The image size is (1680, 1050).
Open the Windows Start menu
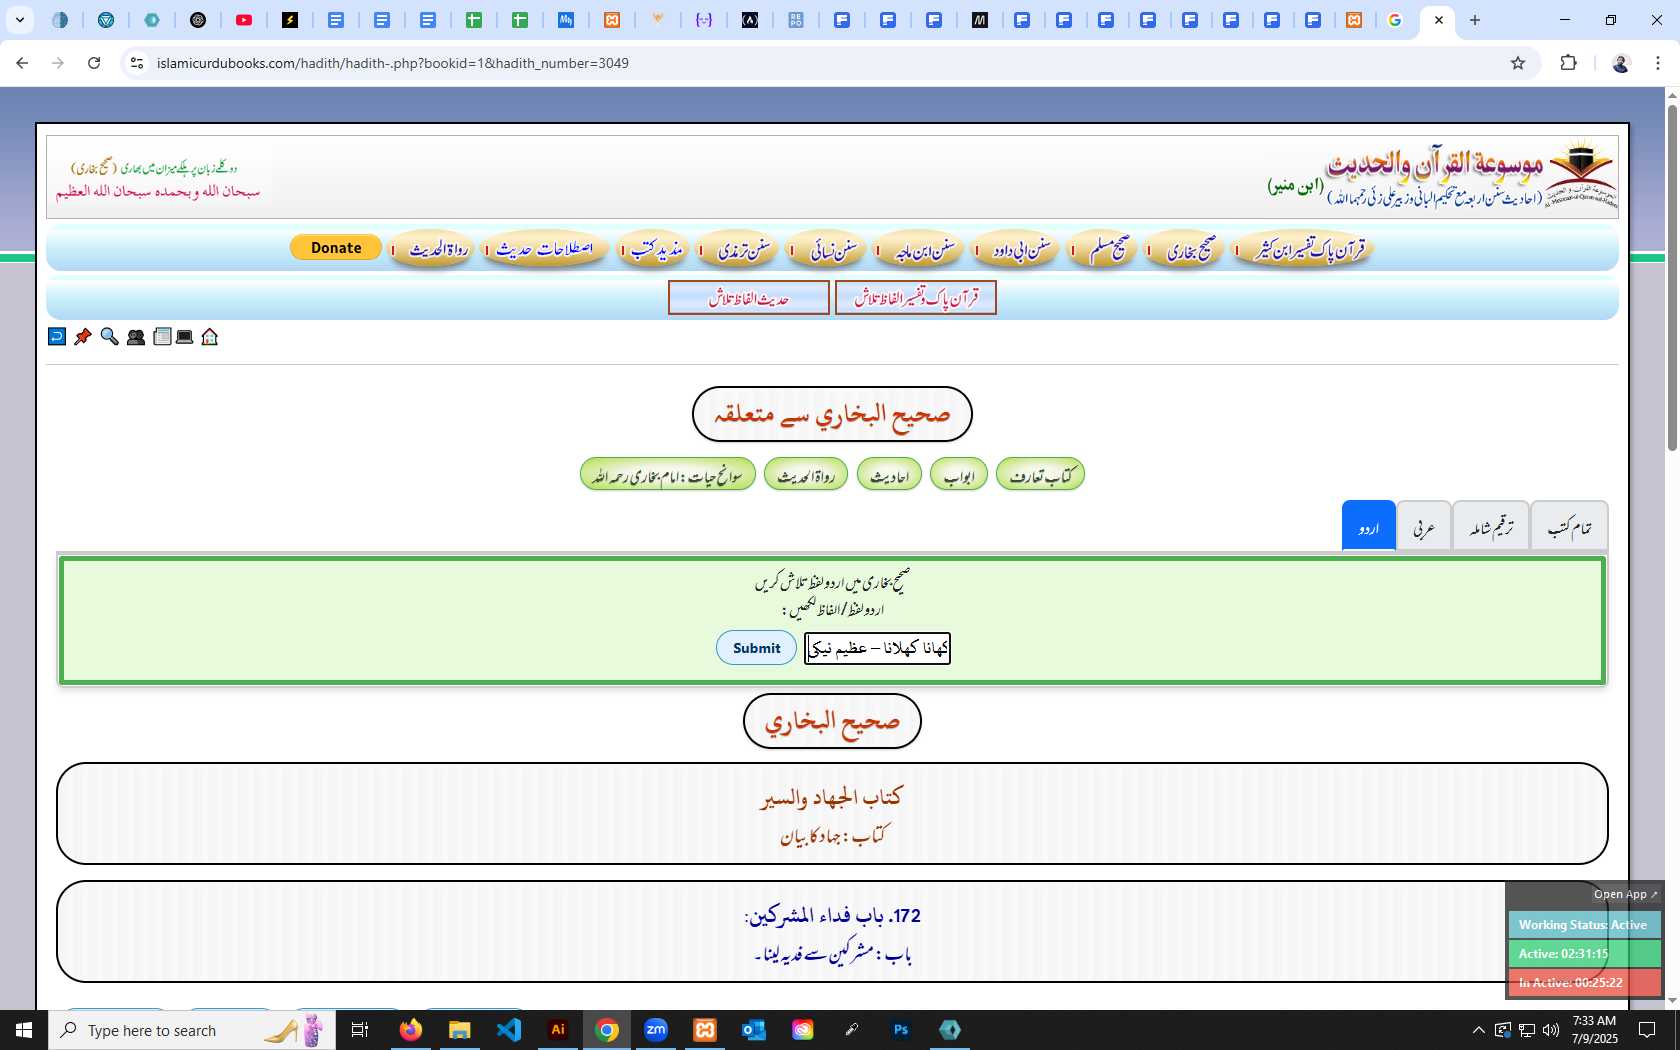click(24, 1030)
